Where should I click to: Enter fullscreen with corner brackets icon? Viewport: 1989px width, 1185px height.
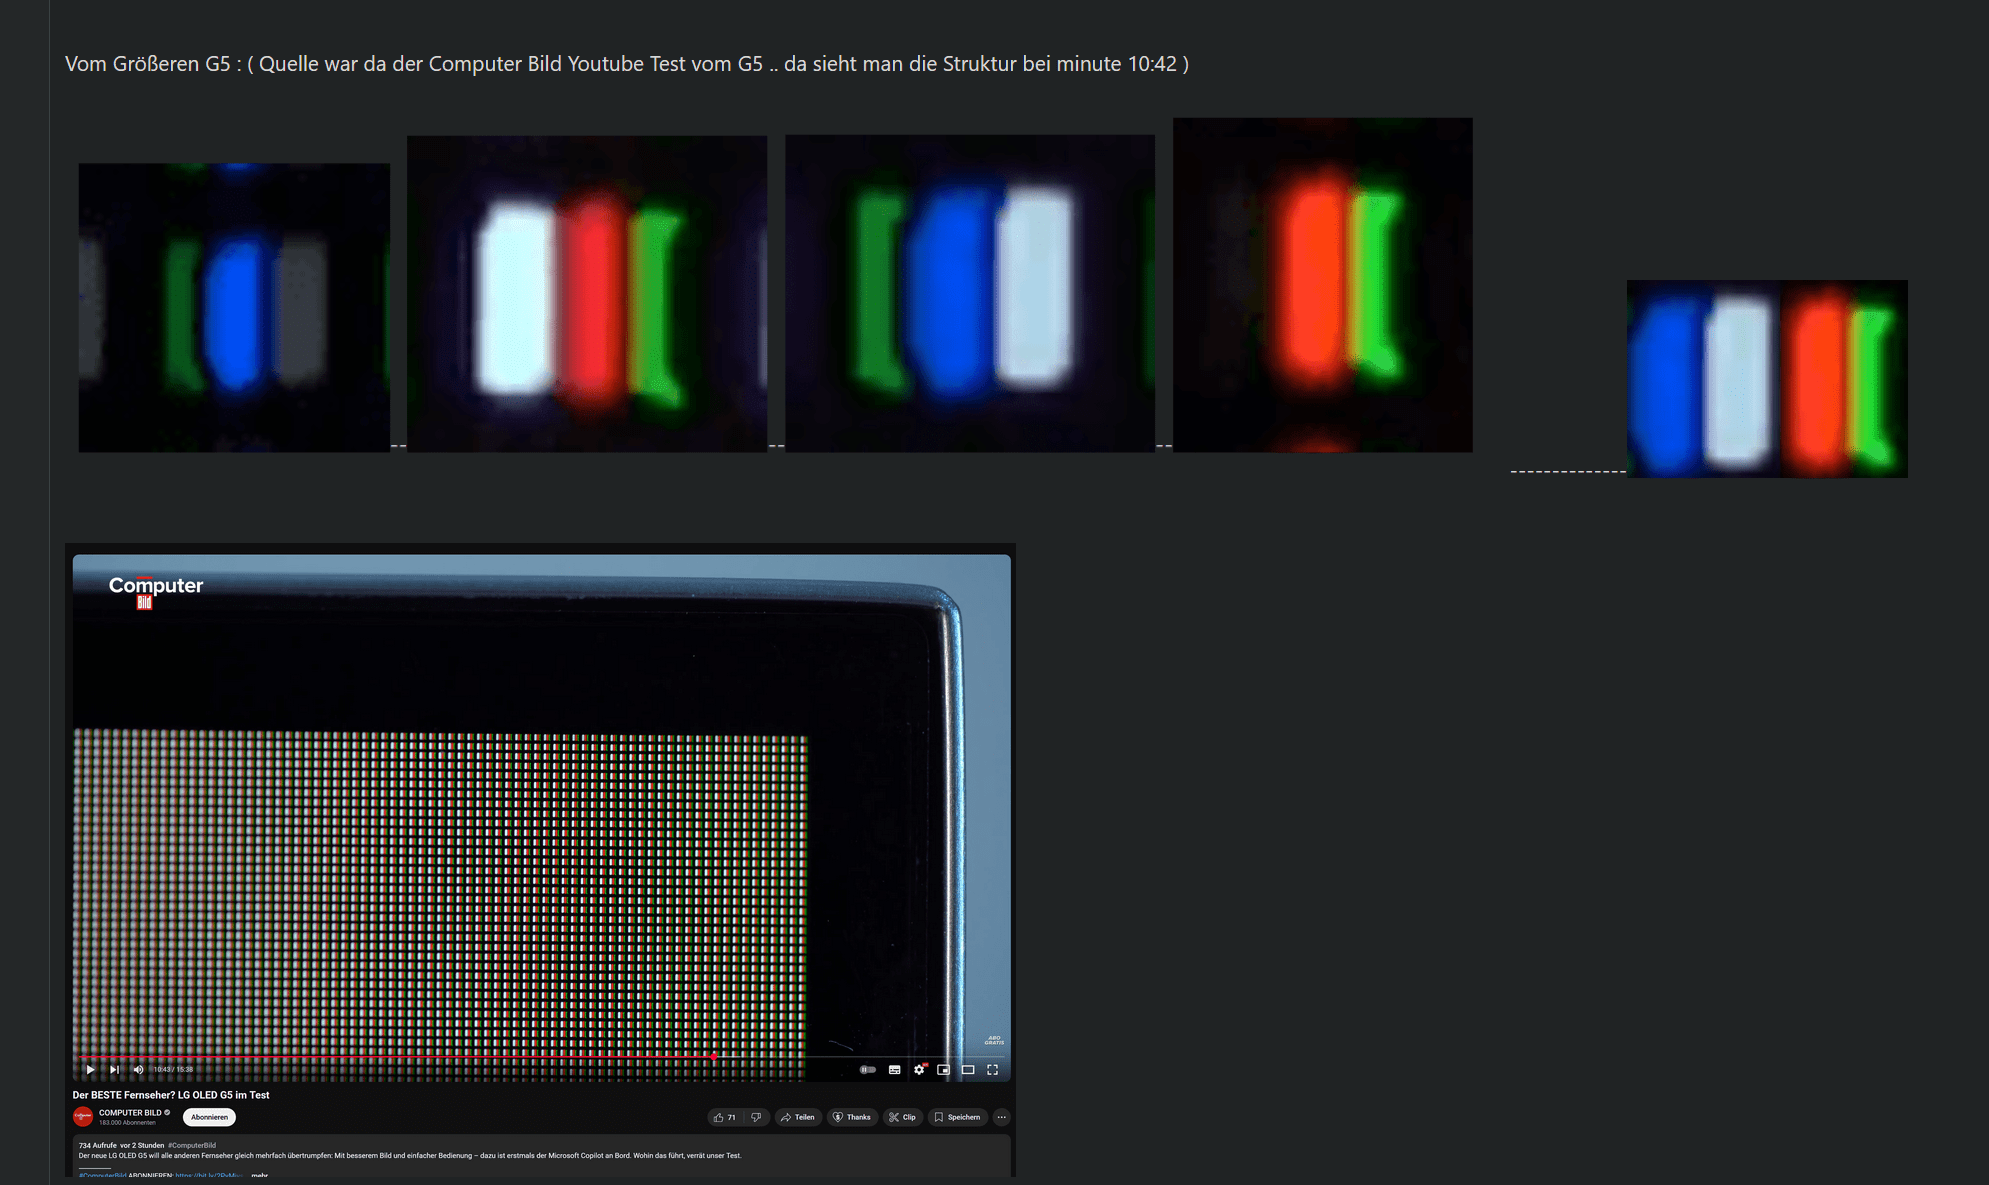[x=992, y=1070]
